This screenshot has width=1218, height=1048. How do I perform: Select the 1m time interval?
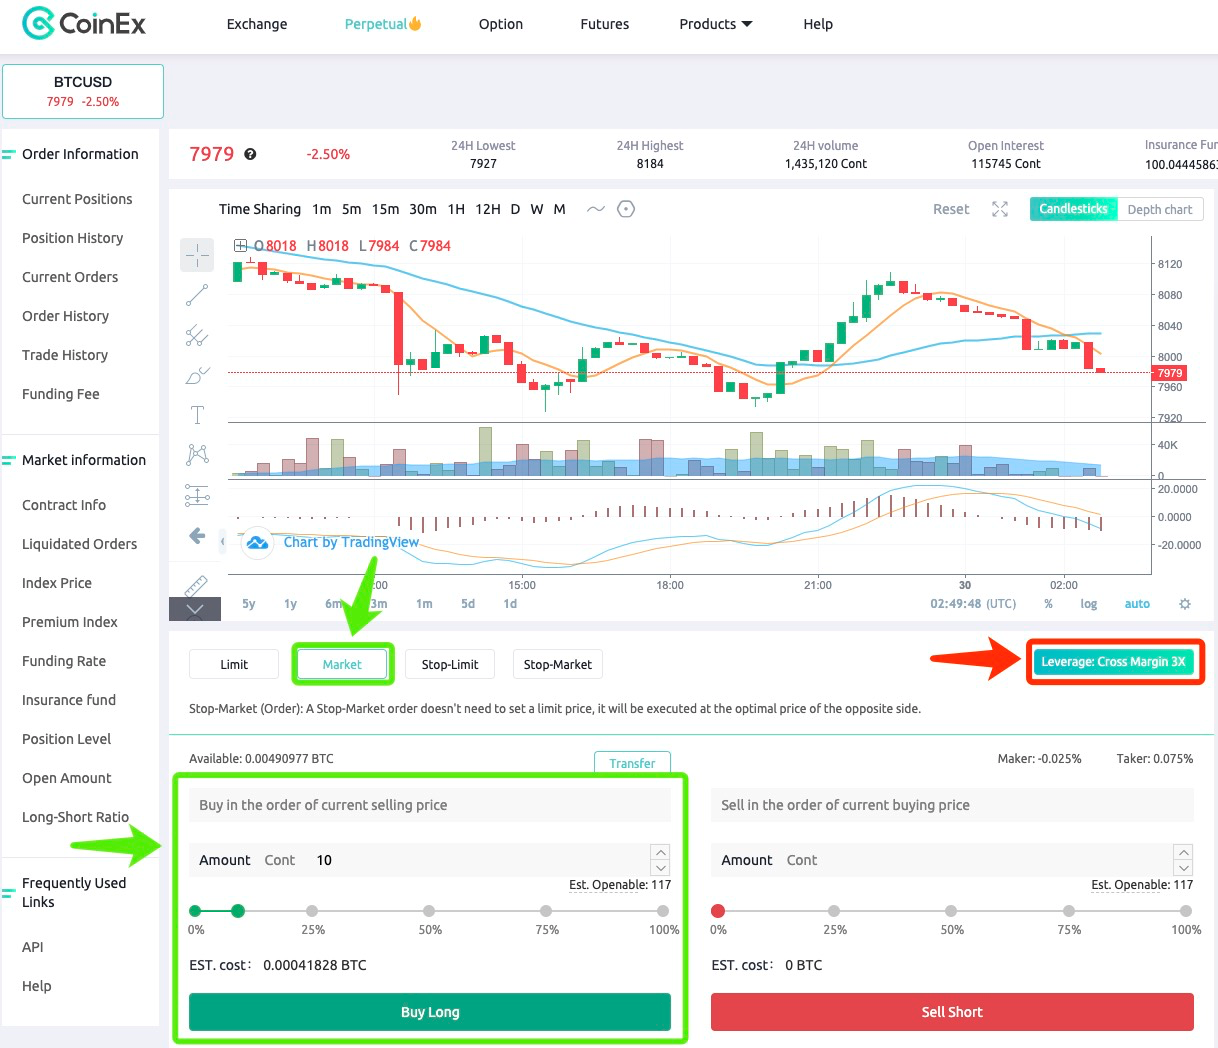[321, 209]
